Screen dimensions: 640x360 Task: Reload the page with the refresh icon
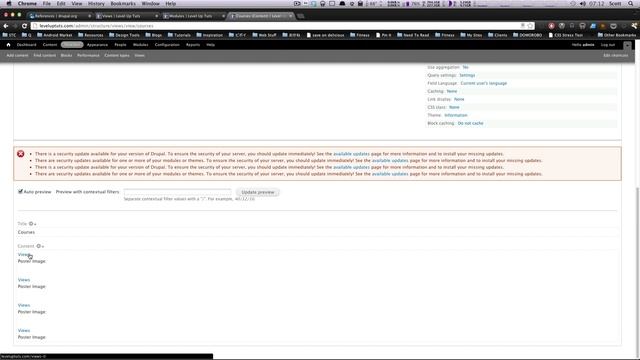tap(24, 26)
